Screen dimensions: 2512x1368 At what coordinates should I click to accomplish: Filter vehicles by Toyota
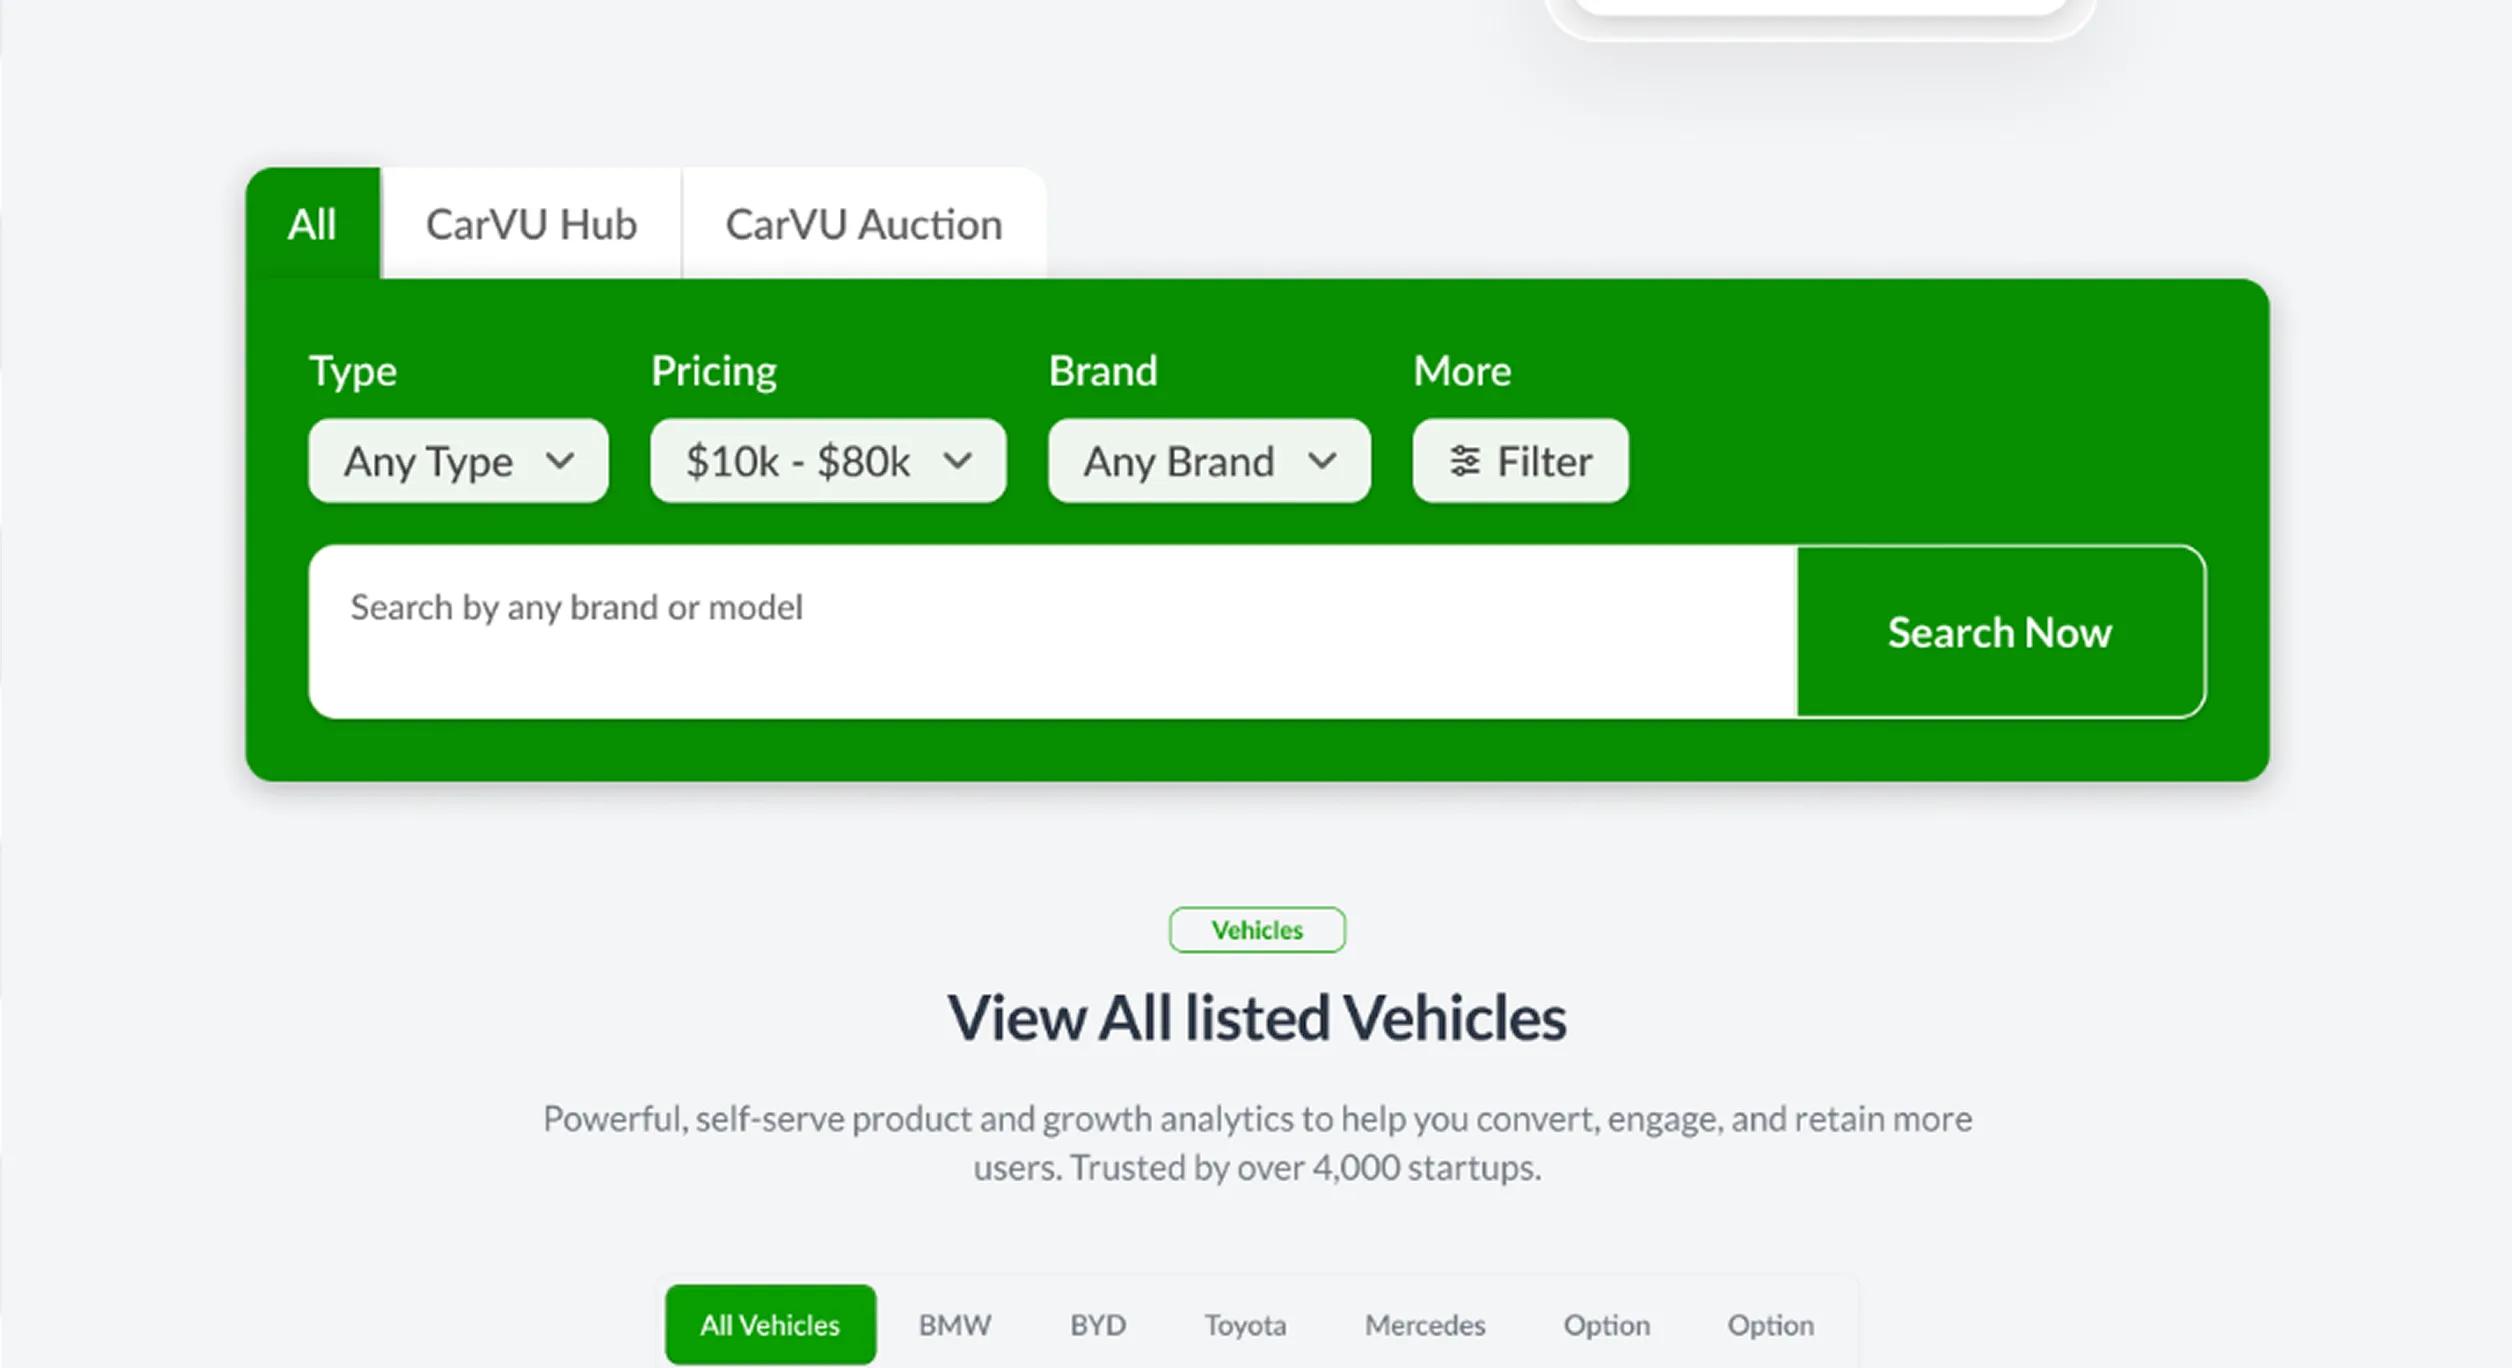tap(1245, 1325)
